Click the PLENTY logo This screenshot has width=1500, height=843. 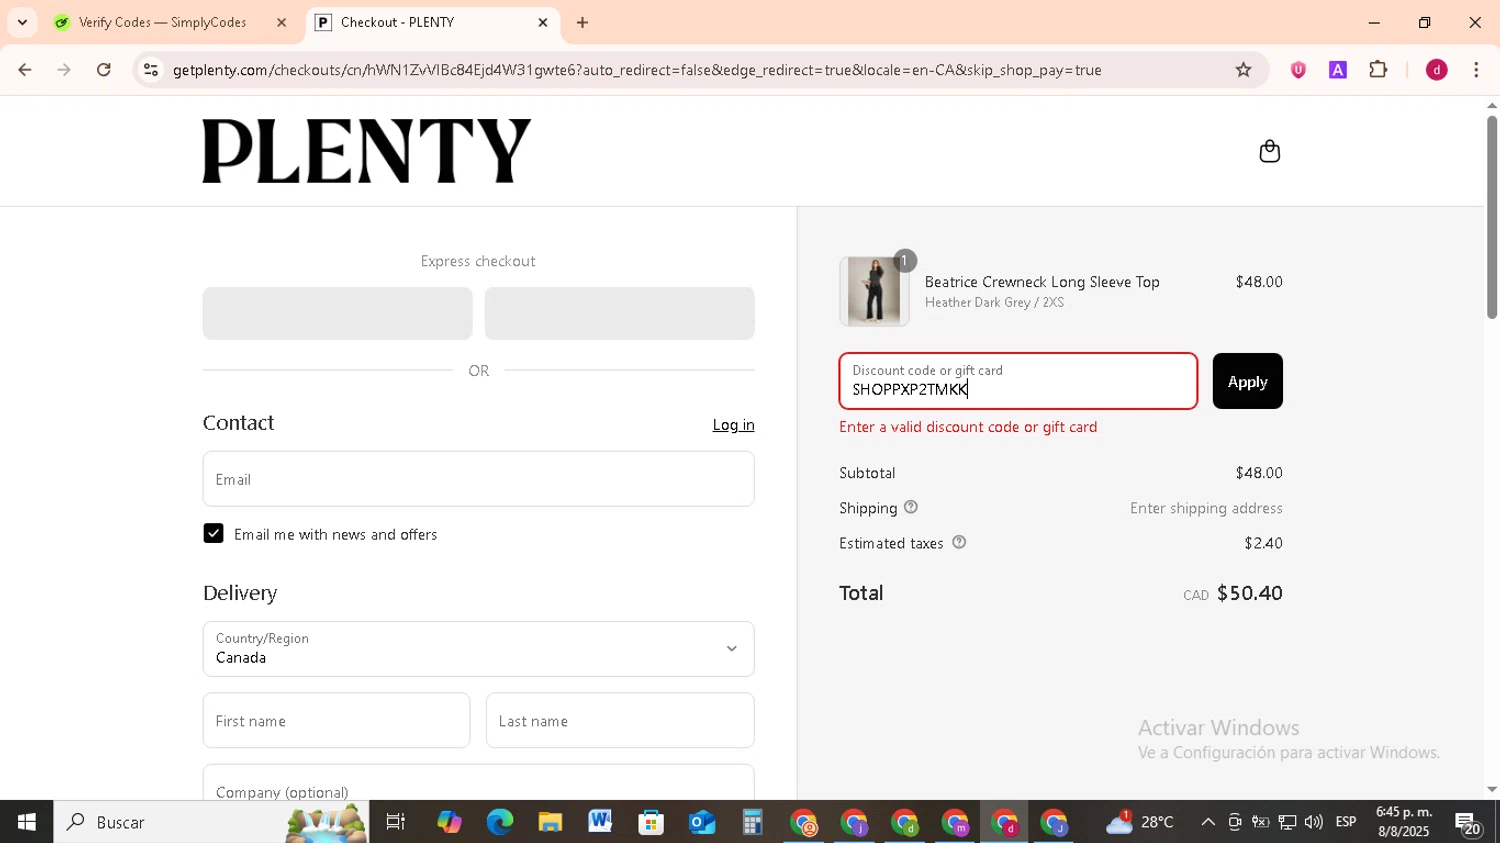coord(366,151)
